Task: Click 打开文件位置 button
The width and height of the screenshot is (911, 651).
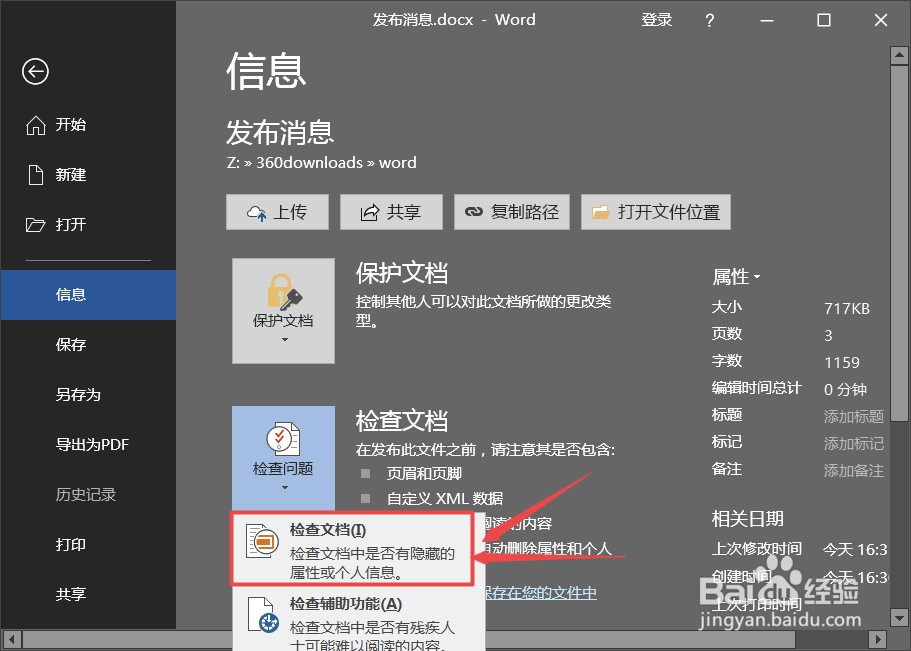Action: [x=656, y=212]
